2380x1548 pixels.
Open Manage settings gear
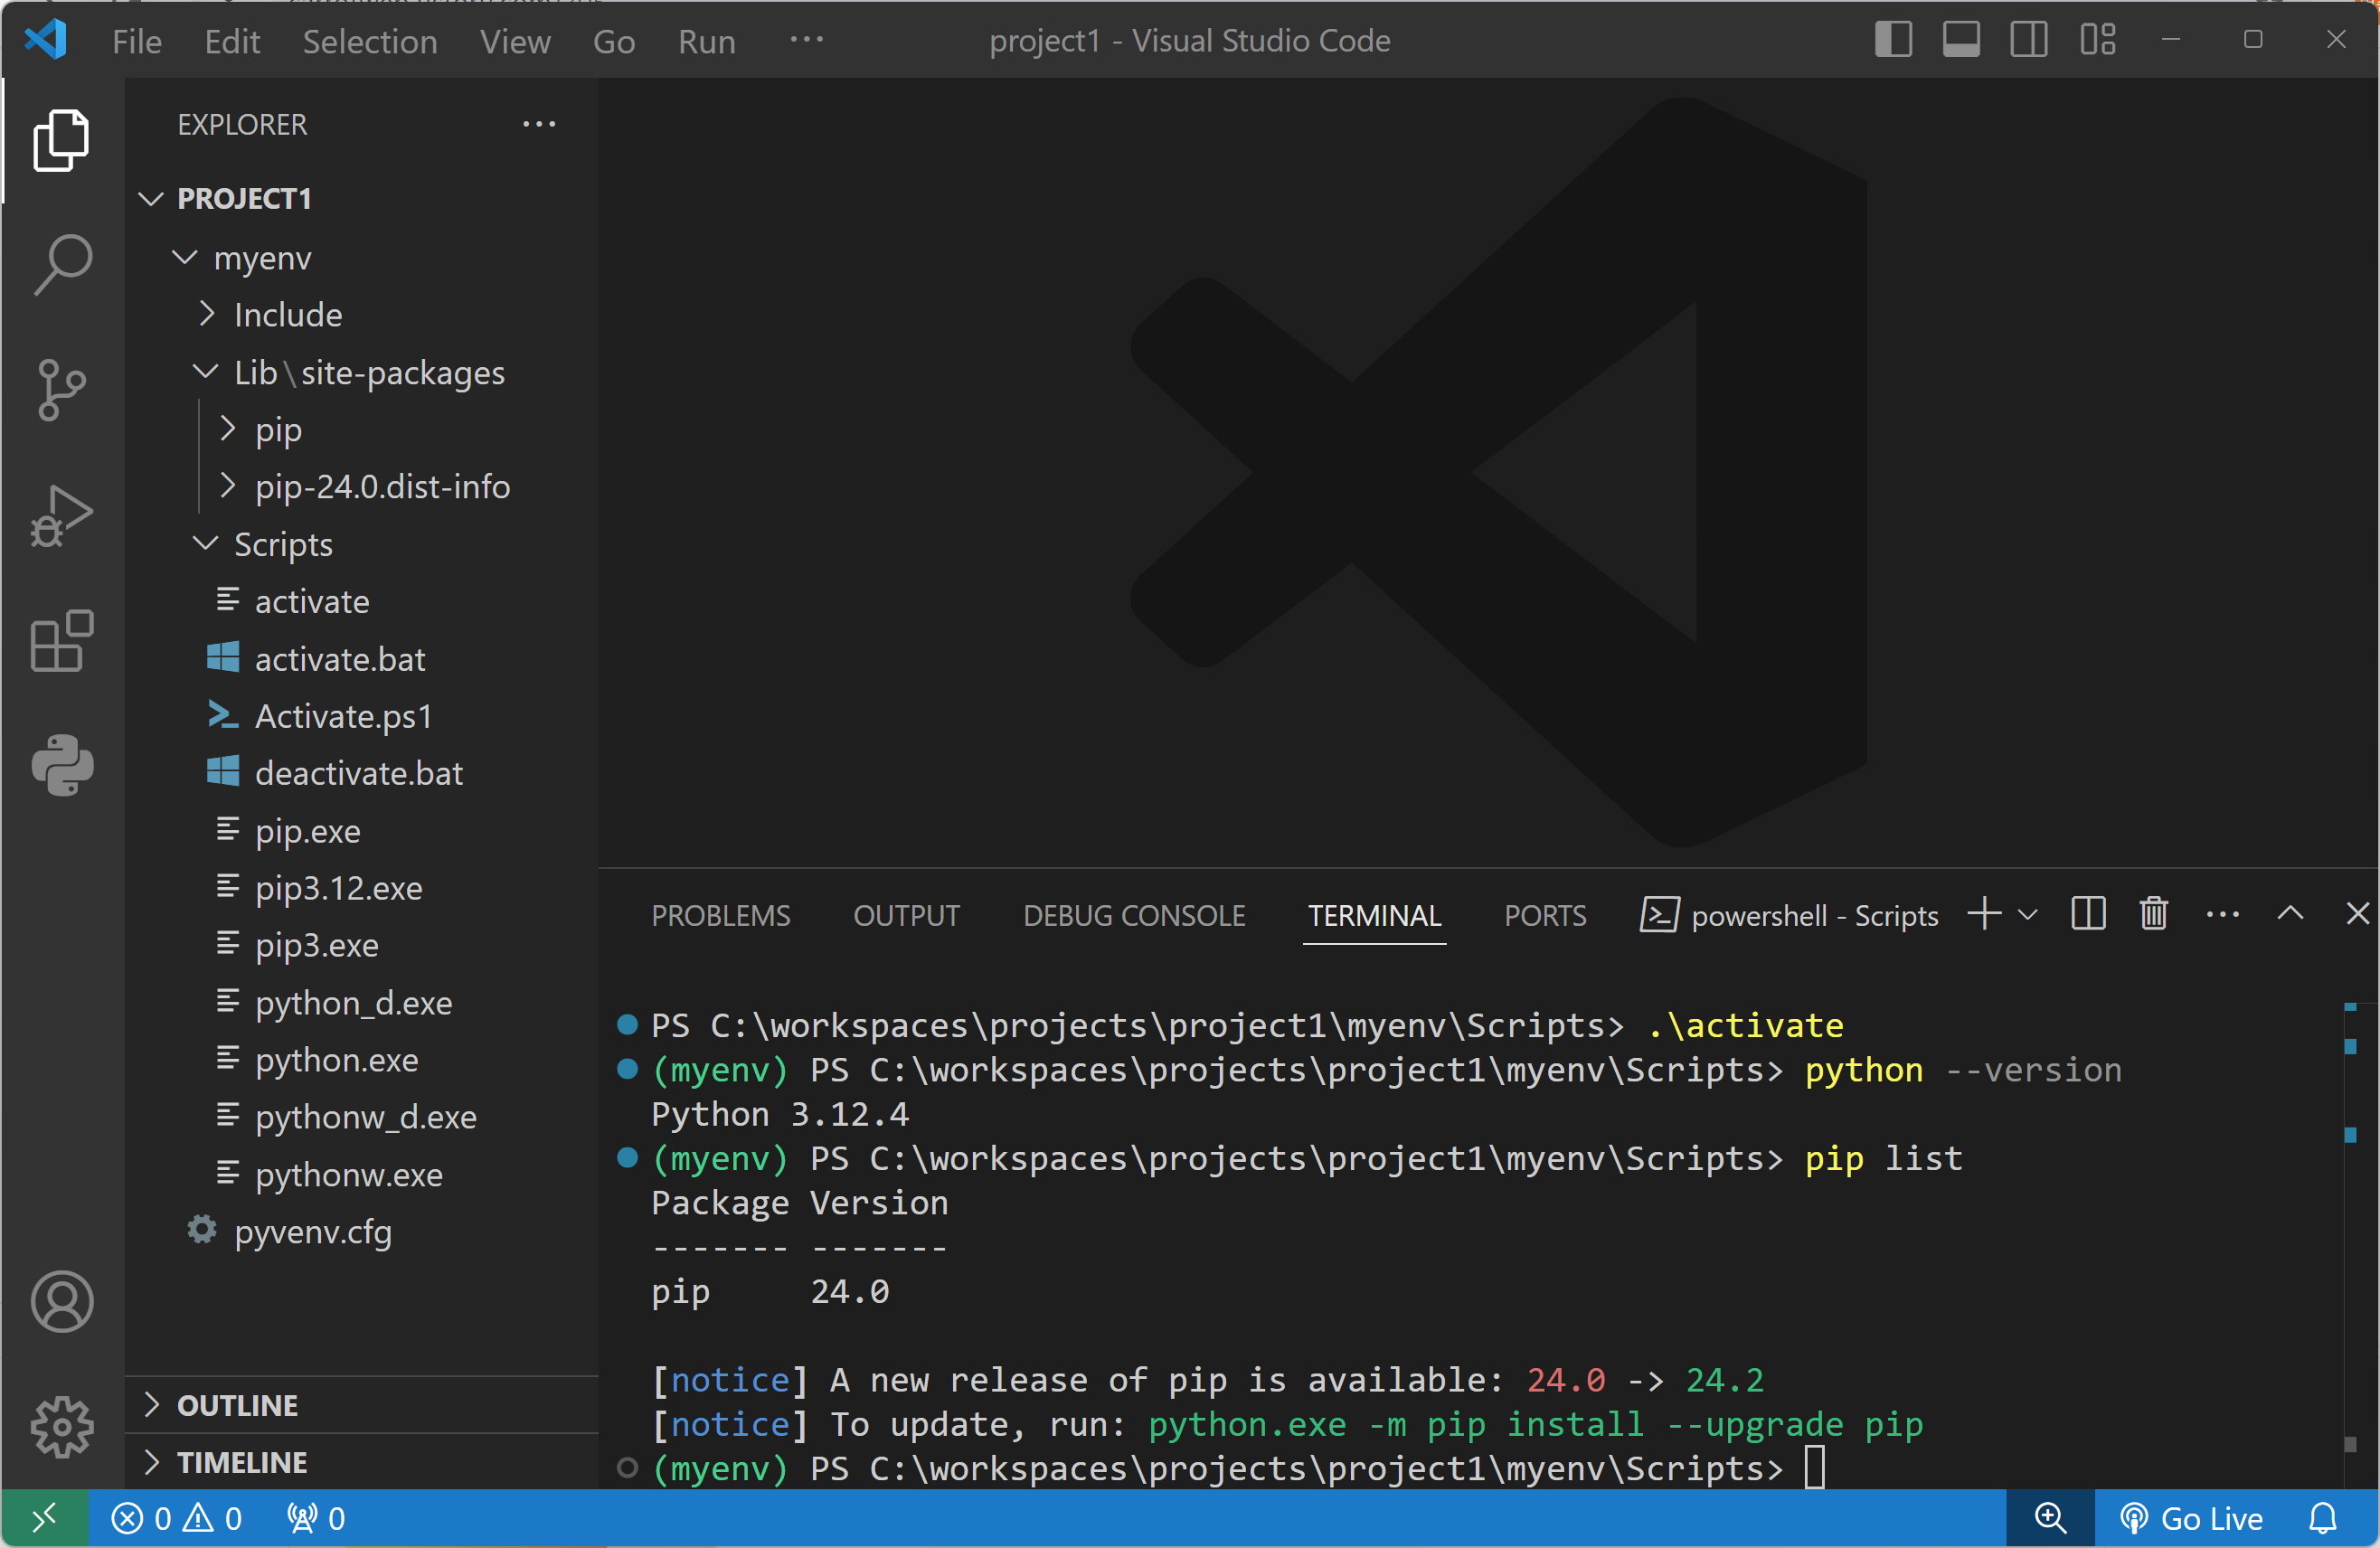[62, 1426]
